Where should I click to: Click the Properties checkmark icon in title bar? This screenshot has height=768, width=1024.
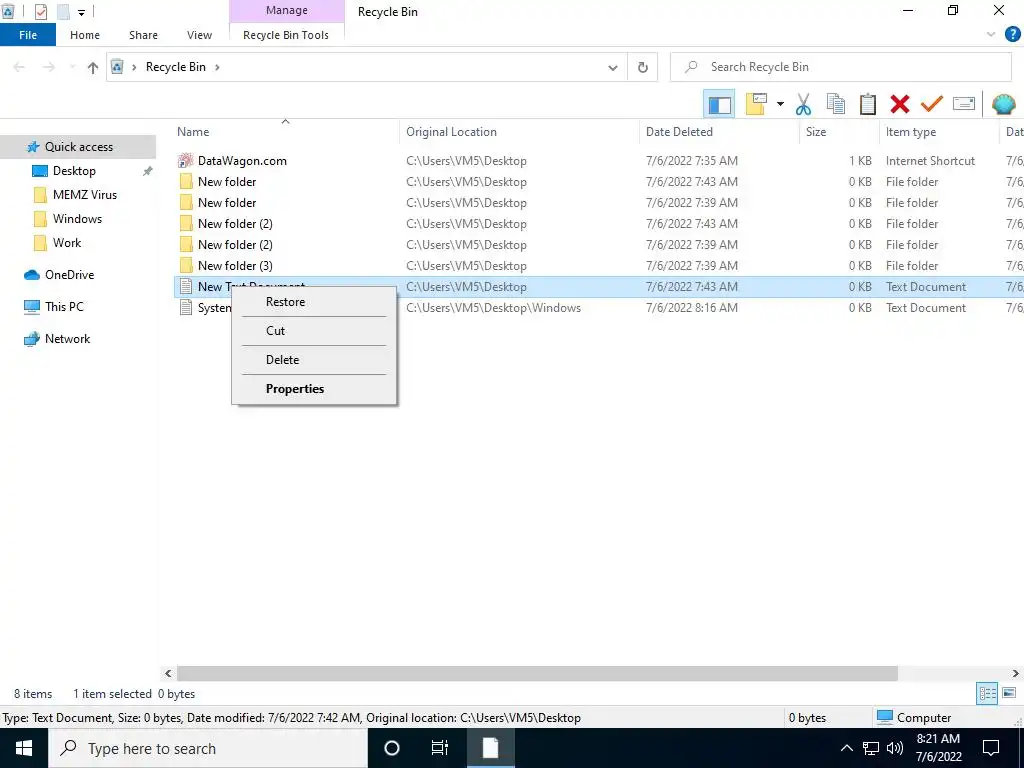(40, 12)
